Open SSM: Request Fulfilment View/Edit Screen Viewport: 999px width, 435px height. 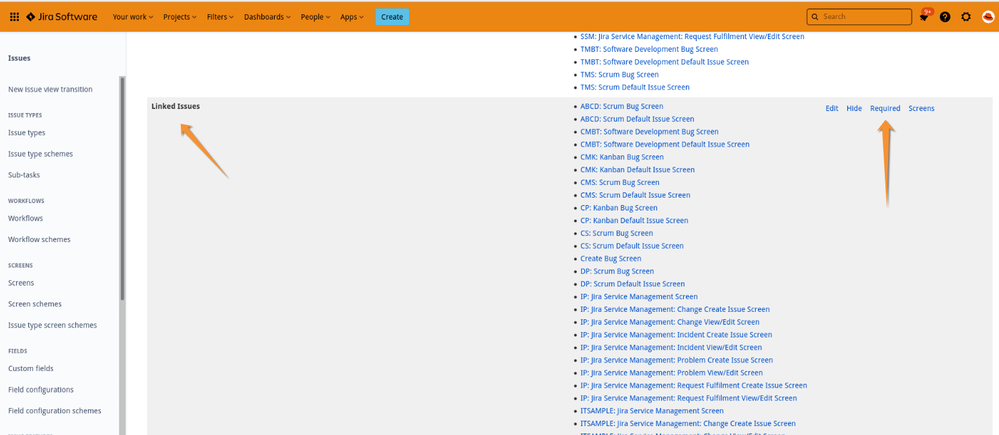click(692, 37)
